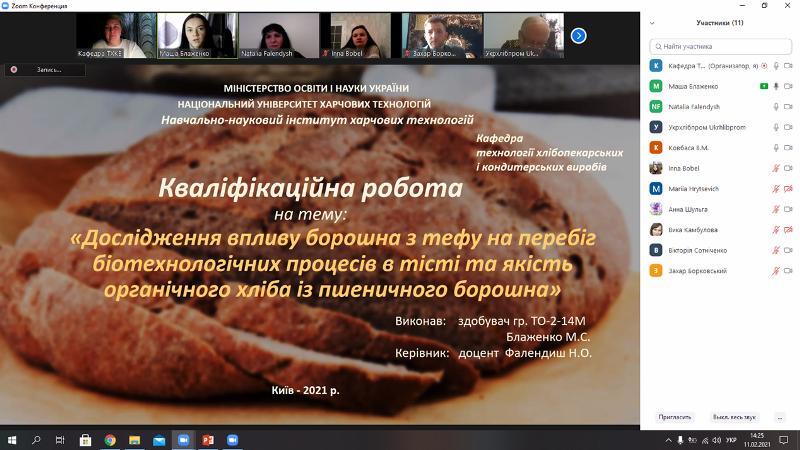Viewport: 800px width, 450px height.
Task: Click the microphone icon in system tray
Action: (680, 440)
